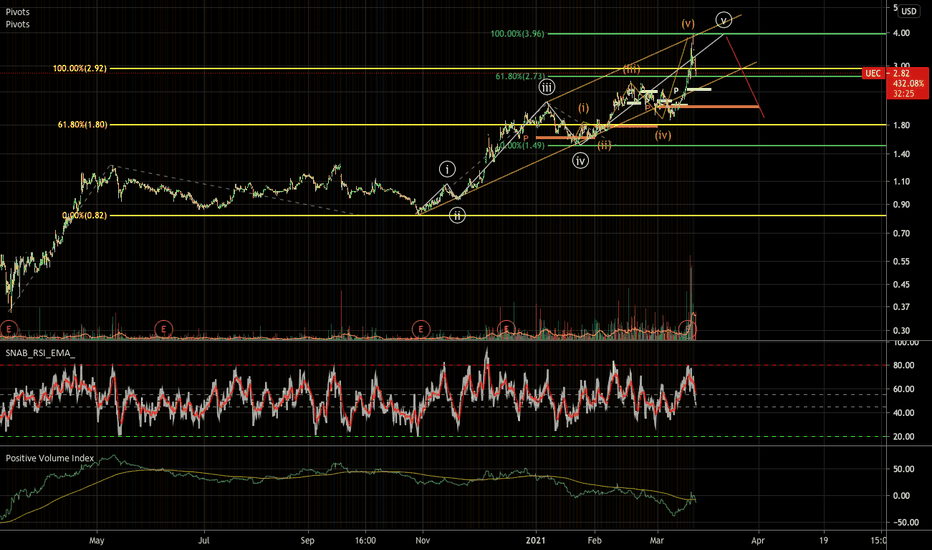Click the 32:25 bar countdown

[x=903, y=93]
